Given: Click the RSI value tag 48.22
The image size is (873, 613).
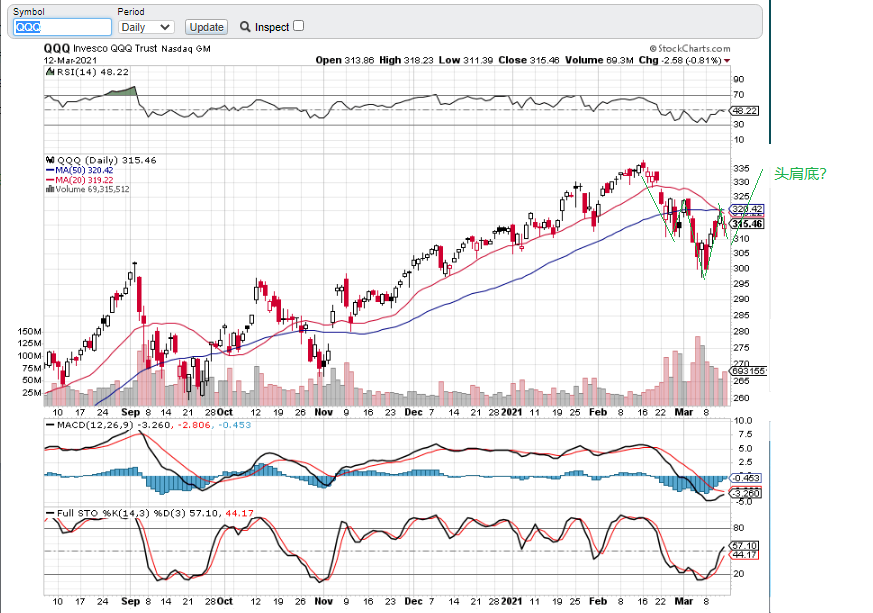Looking at the screenshot, I should [x=745, y=111].
